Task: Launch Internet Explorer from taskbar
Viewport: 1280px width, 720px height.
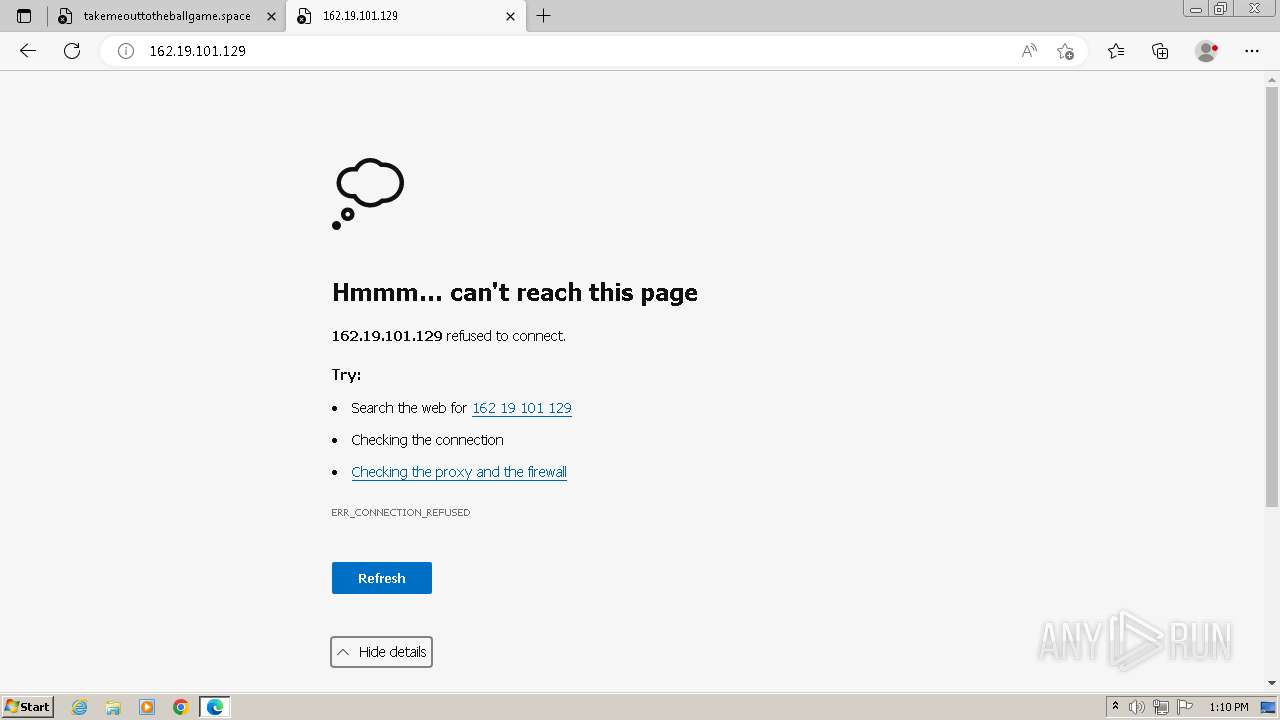Action: [80, 707]
